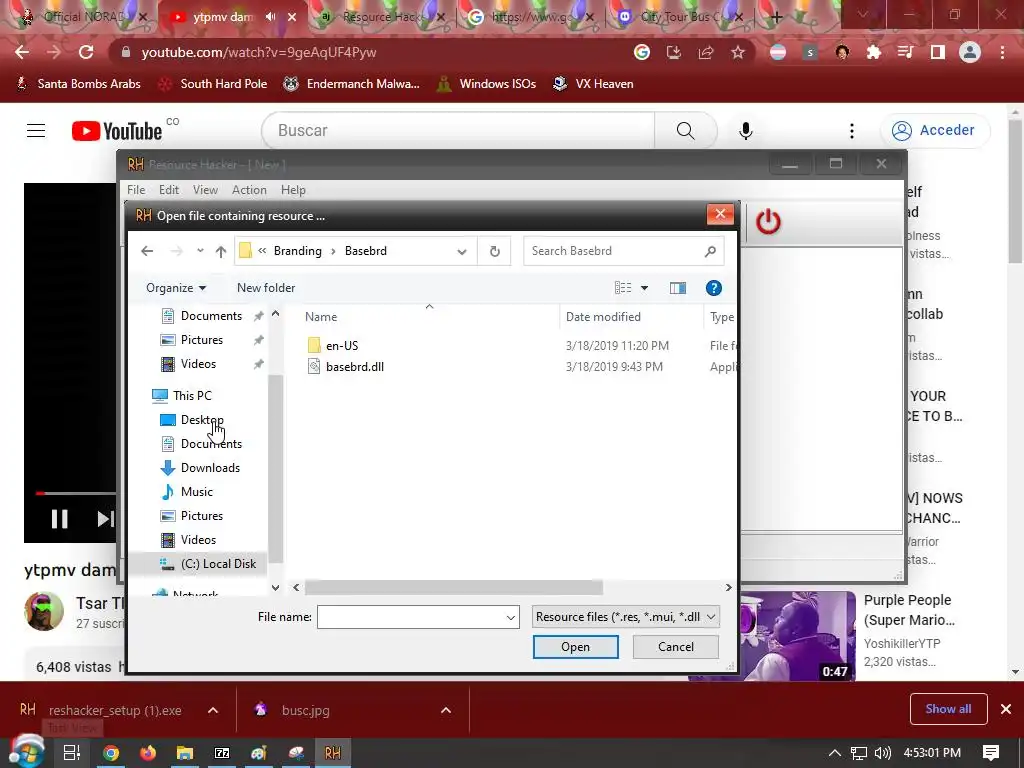Select Desktop in navigation pane
The height and width of the screenshot is (768, 1024).
(x=202, y=420)
